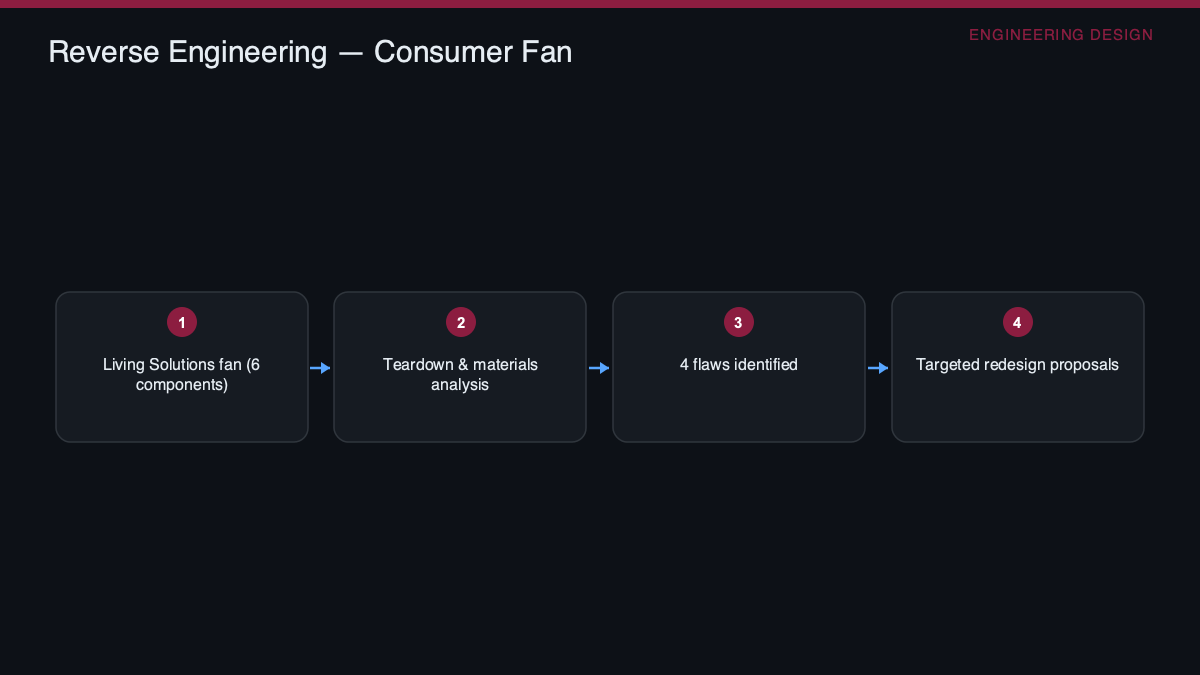The height and width of the screenshot is (675, 1200).
Task: Select the "Teardown & materials analysis" text
Action: click(460, 375)
